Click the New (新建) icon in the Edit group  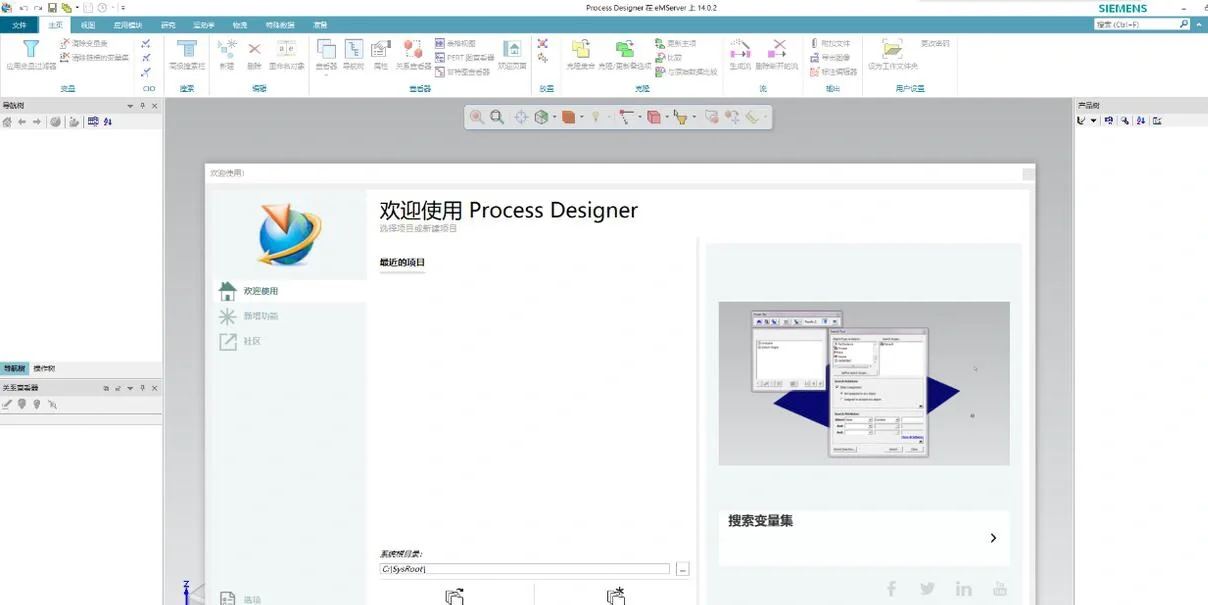click(228, 46)
